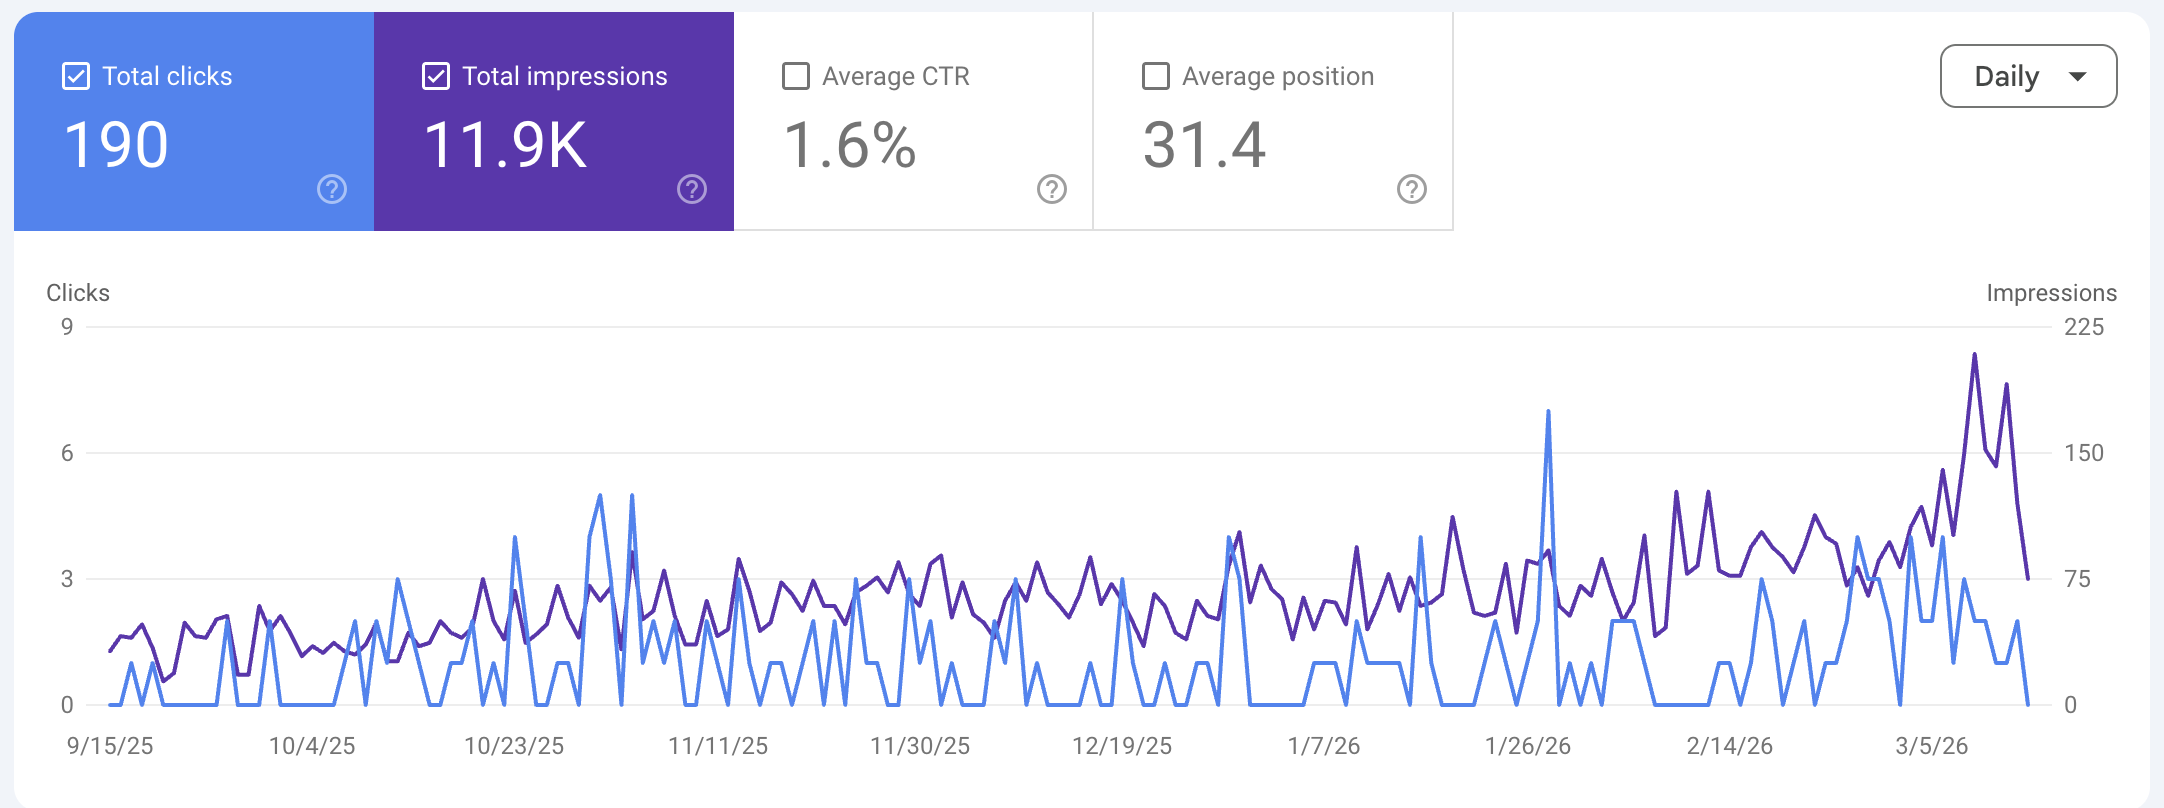Viewport: 2164px width, 808px height.
Task: Click the 11.9K impressions value
Action: tap(505, 145)
